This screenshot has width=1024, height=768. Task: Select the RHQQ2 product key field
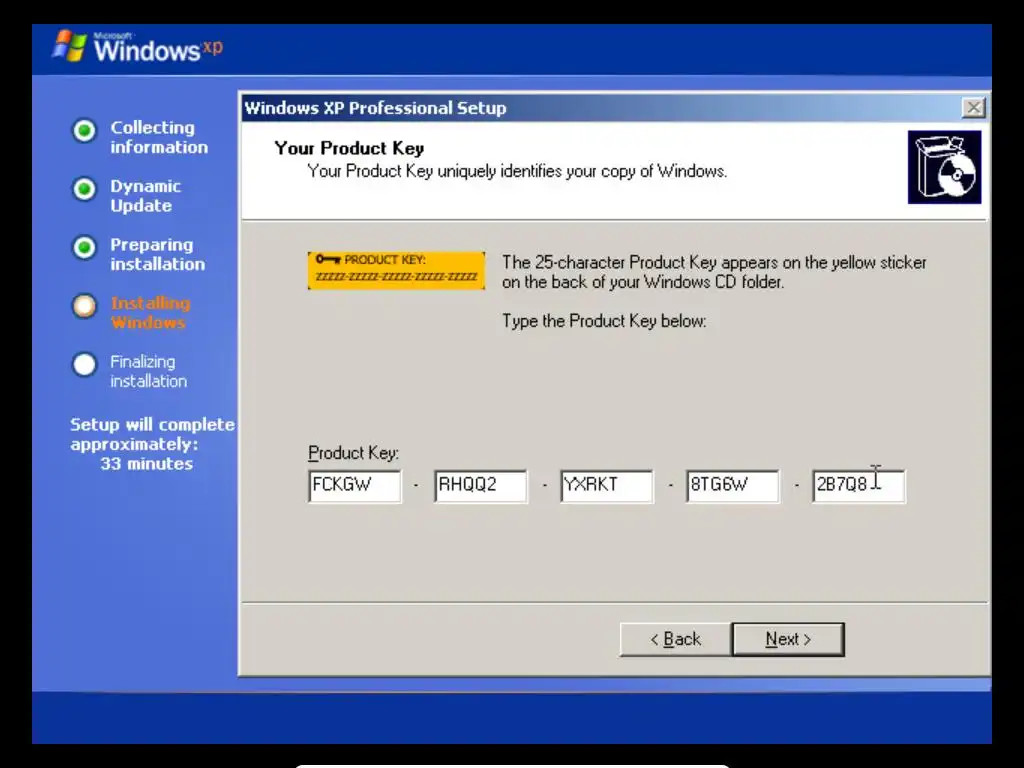(x=481, y=486)
